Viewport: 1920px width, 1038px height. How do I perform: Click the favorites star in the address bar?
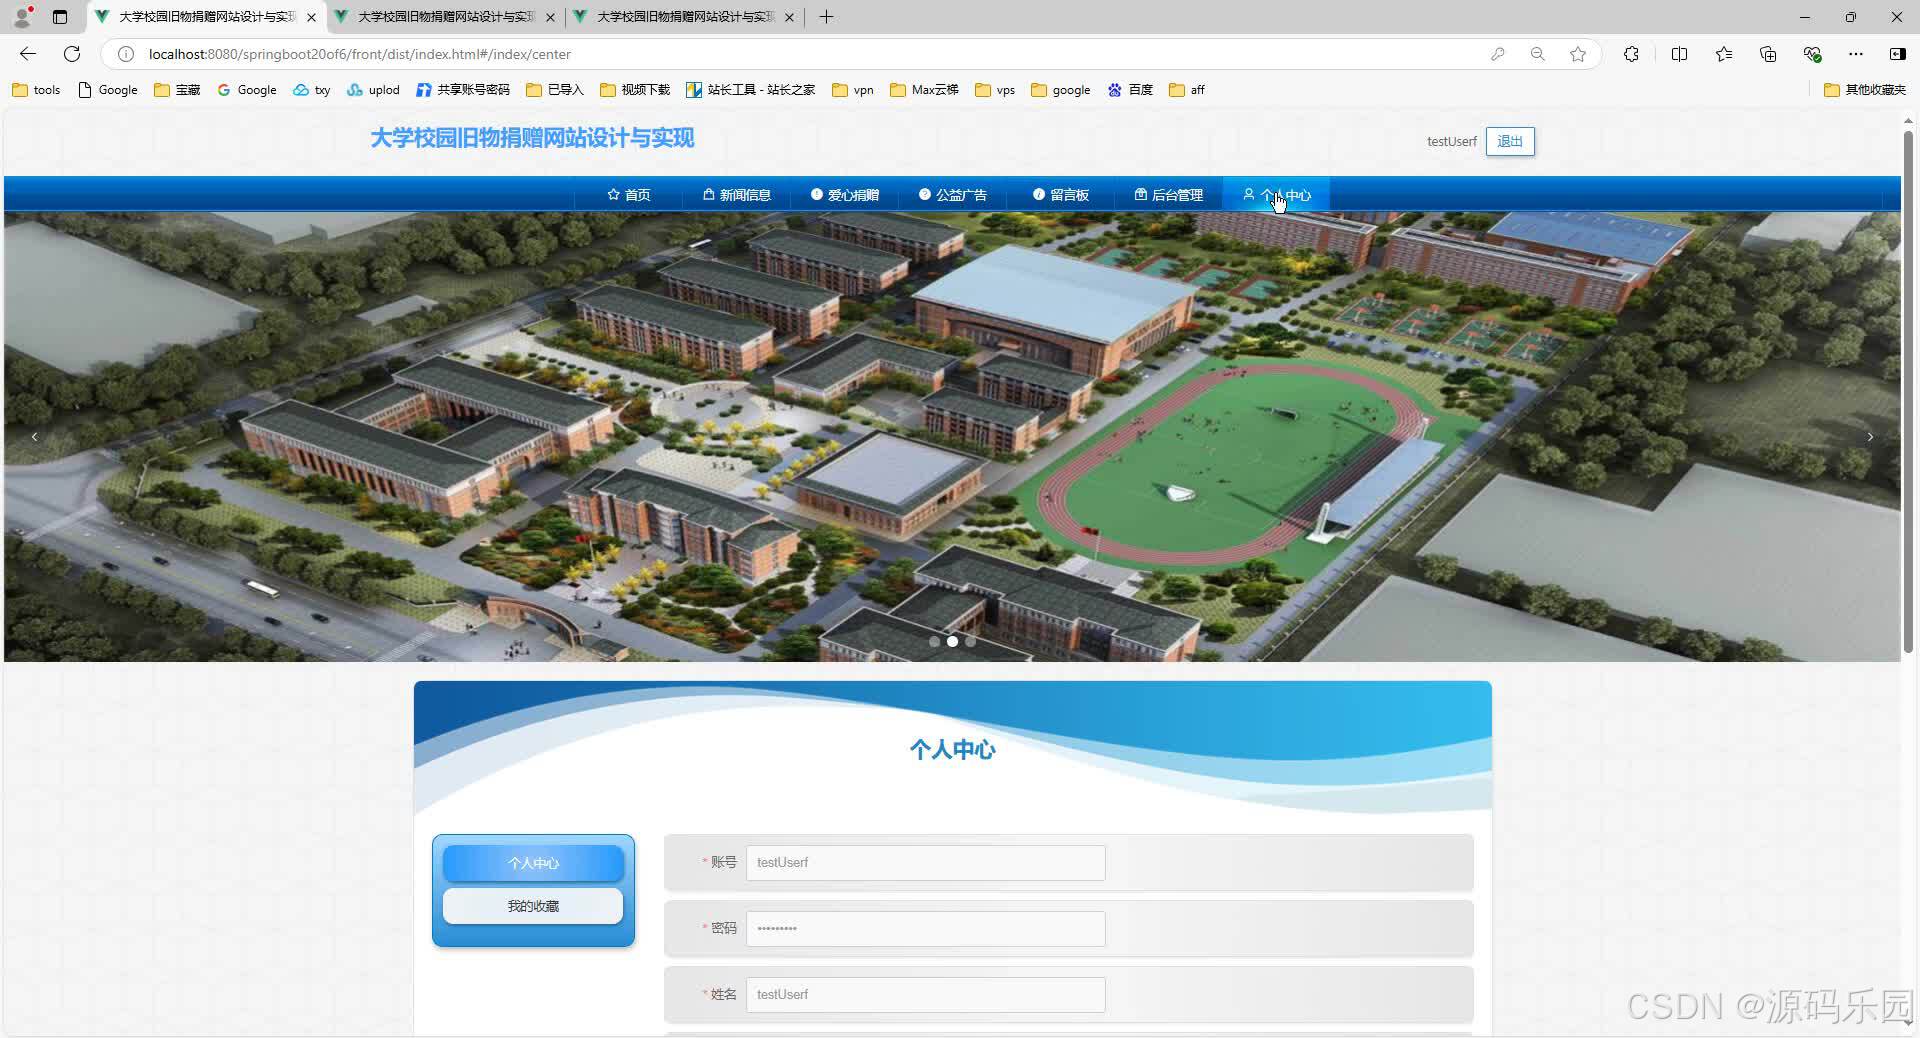pos(1578,54)
